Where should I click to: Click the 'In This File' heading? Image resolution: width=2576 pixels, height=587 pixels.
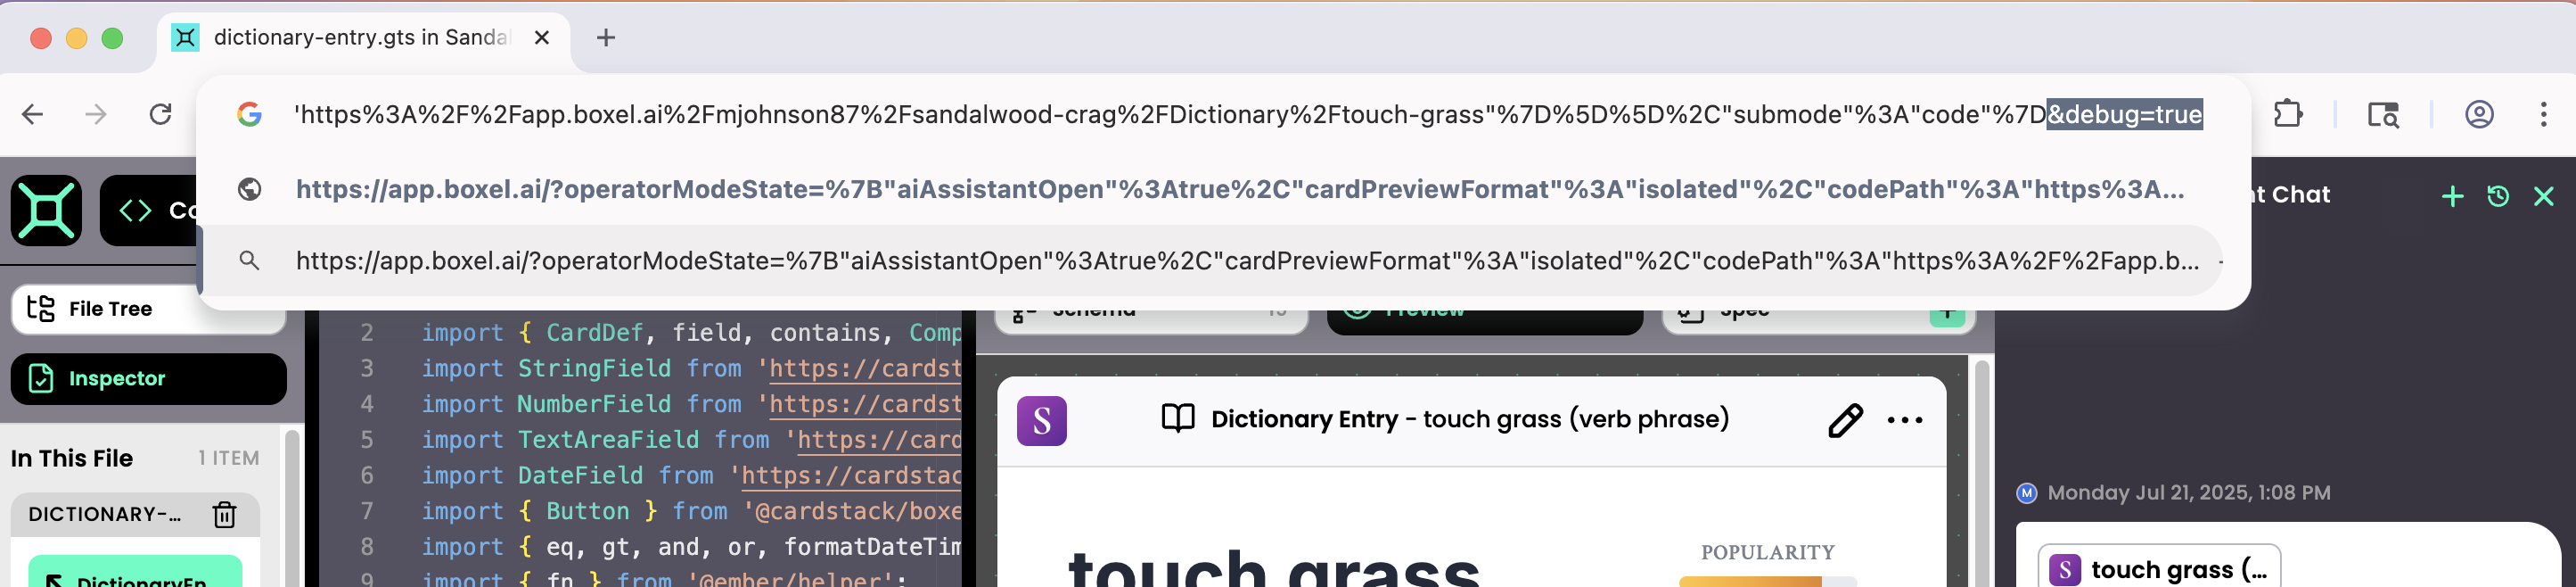click(x=72, y=458)
